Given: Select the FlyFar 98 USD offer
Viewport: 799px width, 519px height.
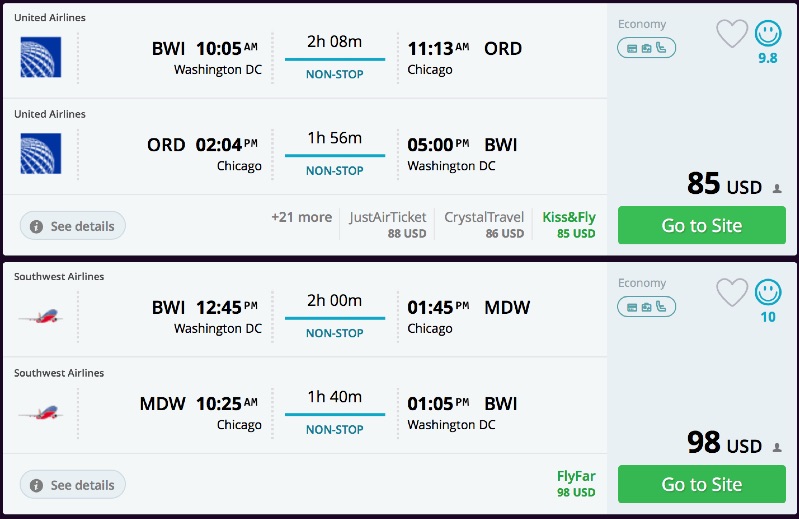Looking at the screenshot, I should (x=576, y=484).
